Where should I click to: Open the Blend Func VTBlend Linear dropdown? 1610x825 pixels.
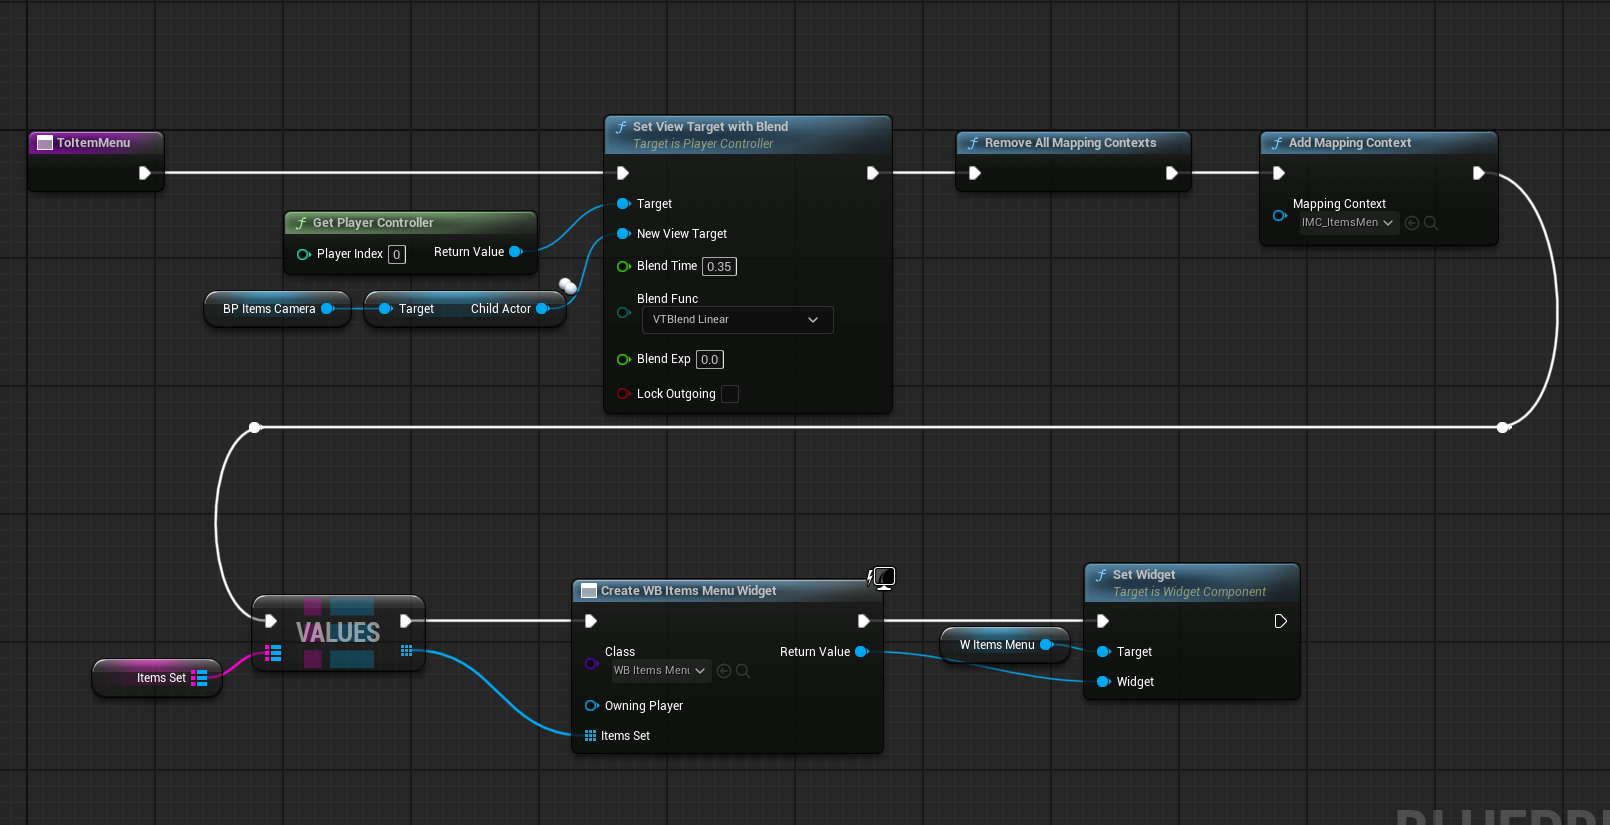(x=736, y=320)
